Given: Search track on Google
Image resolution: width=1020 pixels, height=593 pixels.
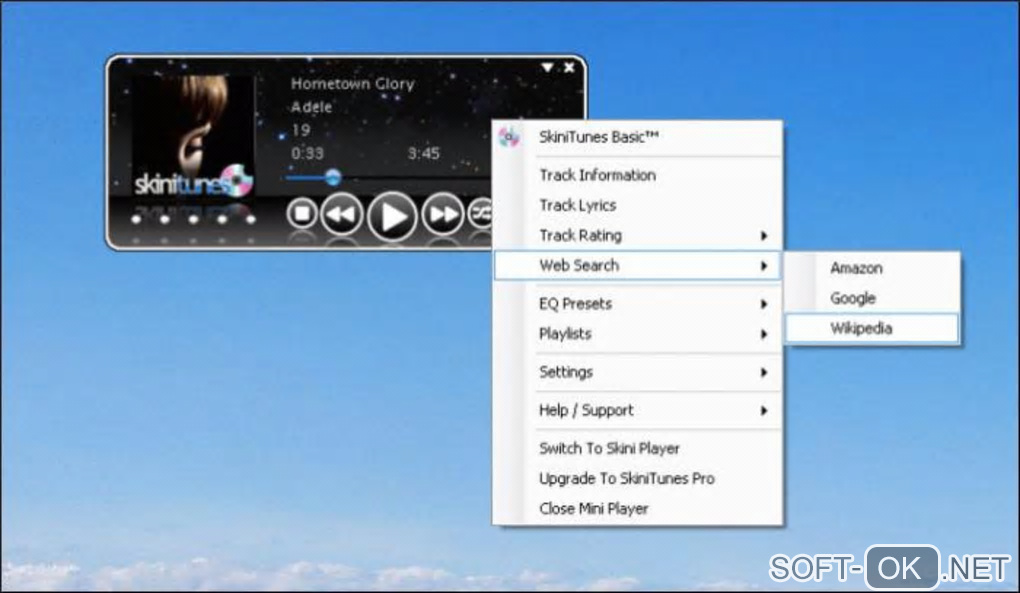Looking at the screenshot, I should (x=872, y=298).
